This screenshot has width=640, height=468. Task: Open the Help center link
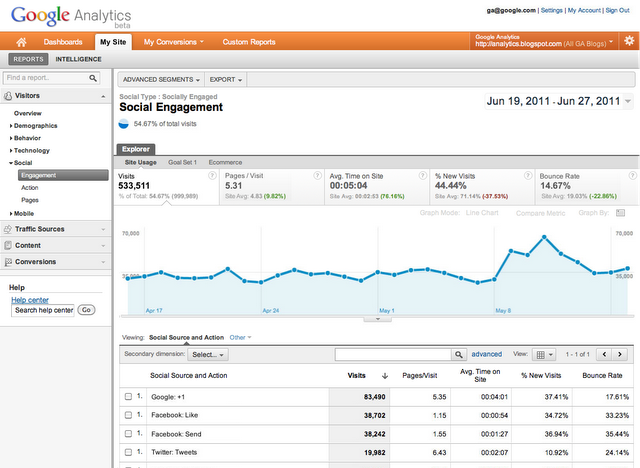pos(29,299)
